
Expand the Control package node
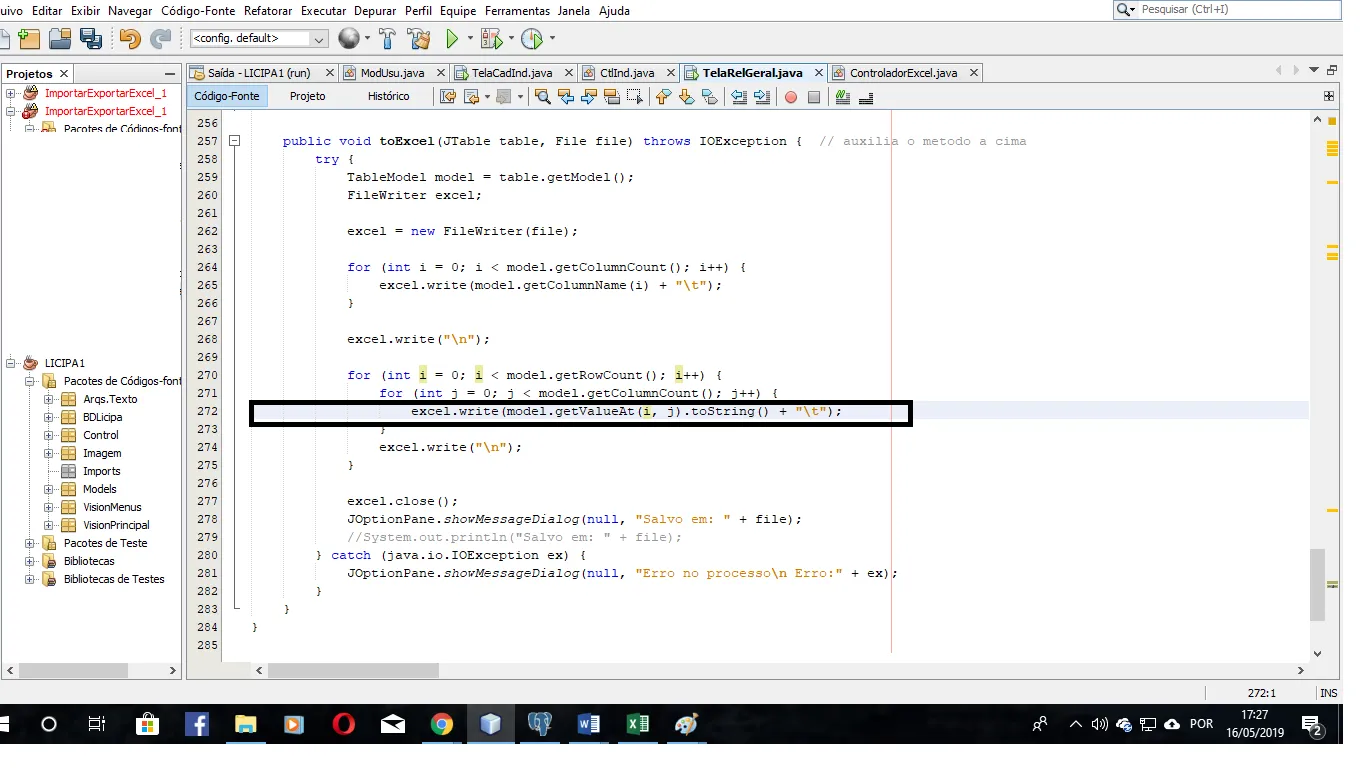click(x=49, y=435)
